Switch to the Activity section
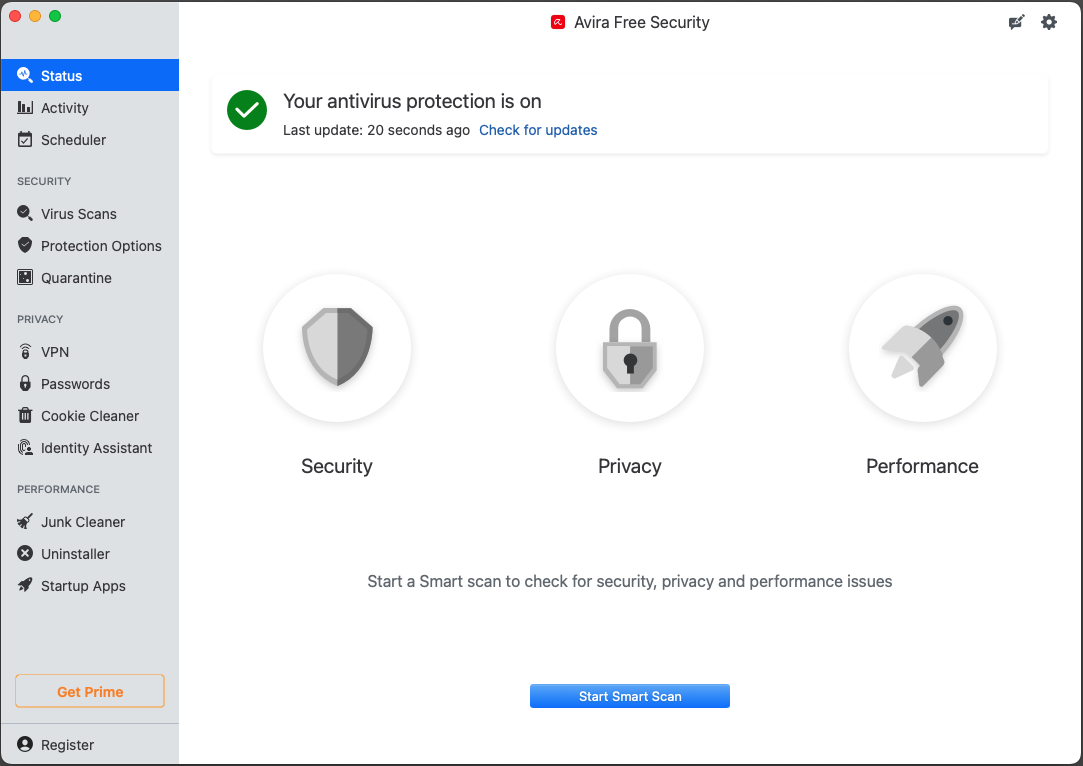 pos(65,108)
